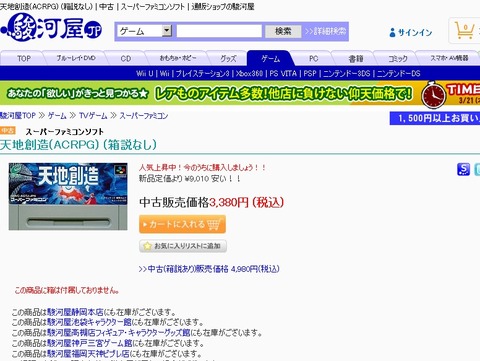The height and width of the screenshot is (361, 480).
Task: Open Wii U subcategory link
Action: [145, 73]
